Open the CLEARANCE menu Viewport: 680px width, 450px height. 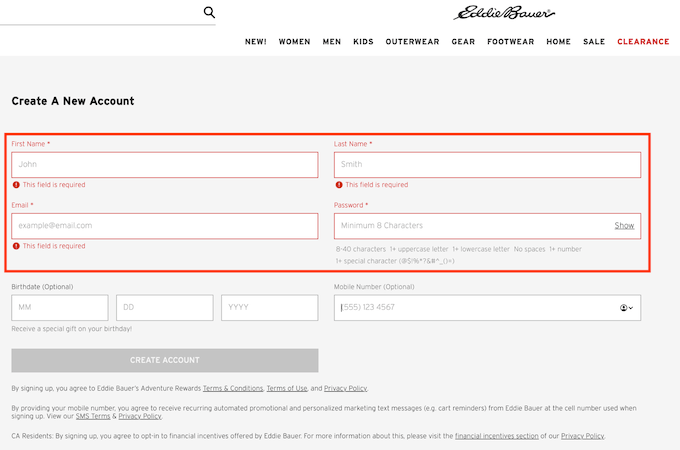point(643,42)
